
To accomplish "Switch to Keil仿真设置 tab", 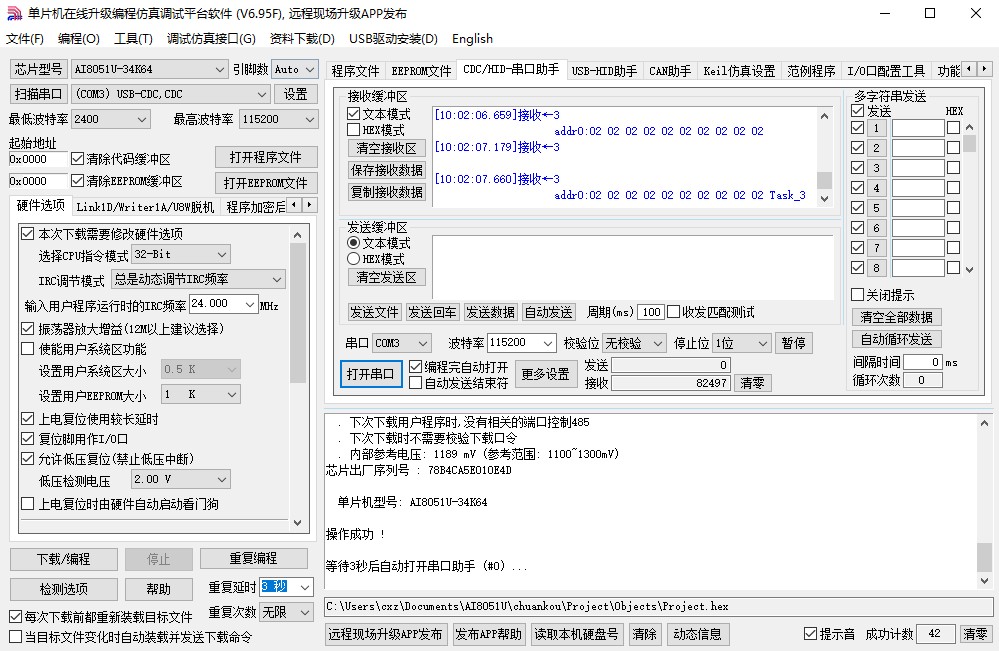I will coord(739,71).
